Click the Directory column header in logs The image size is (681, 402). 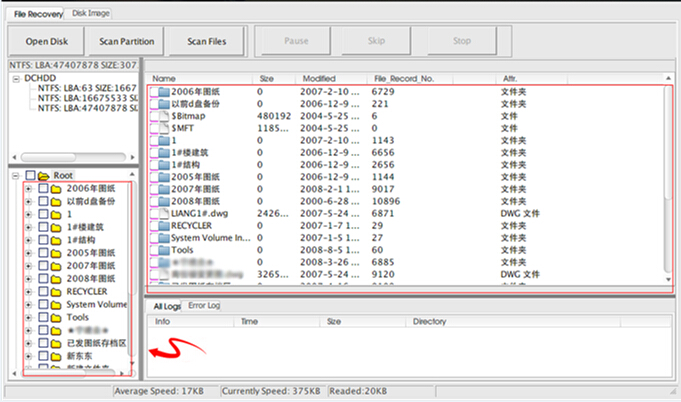tap(512, 322)
